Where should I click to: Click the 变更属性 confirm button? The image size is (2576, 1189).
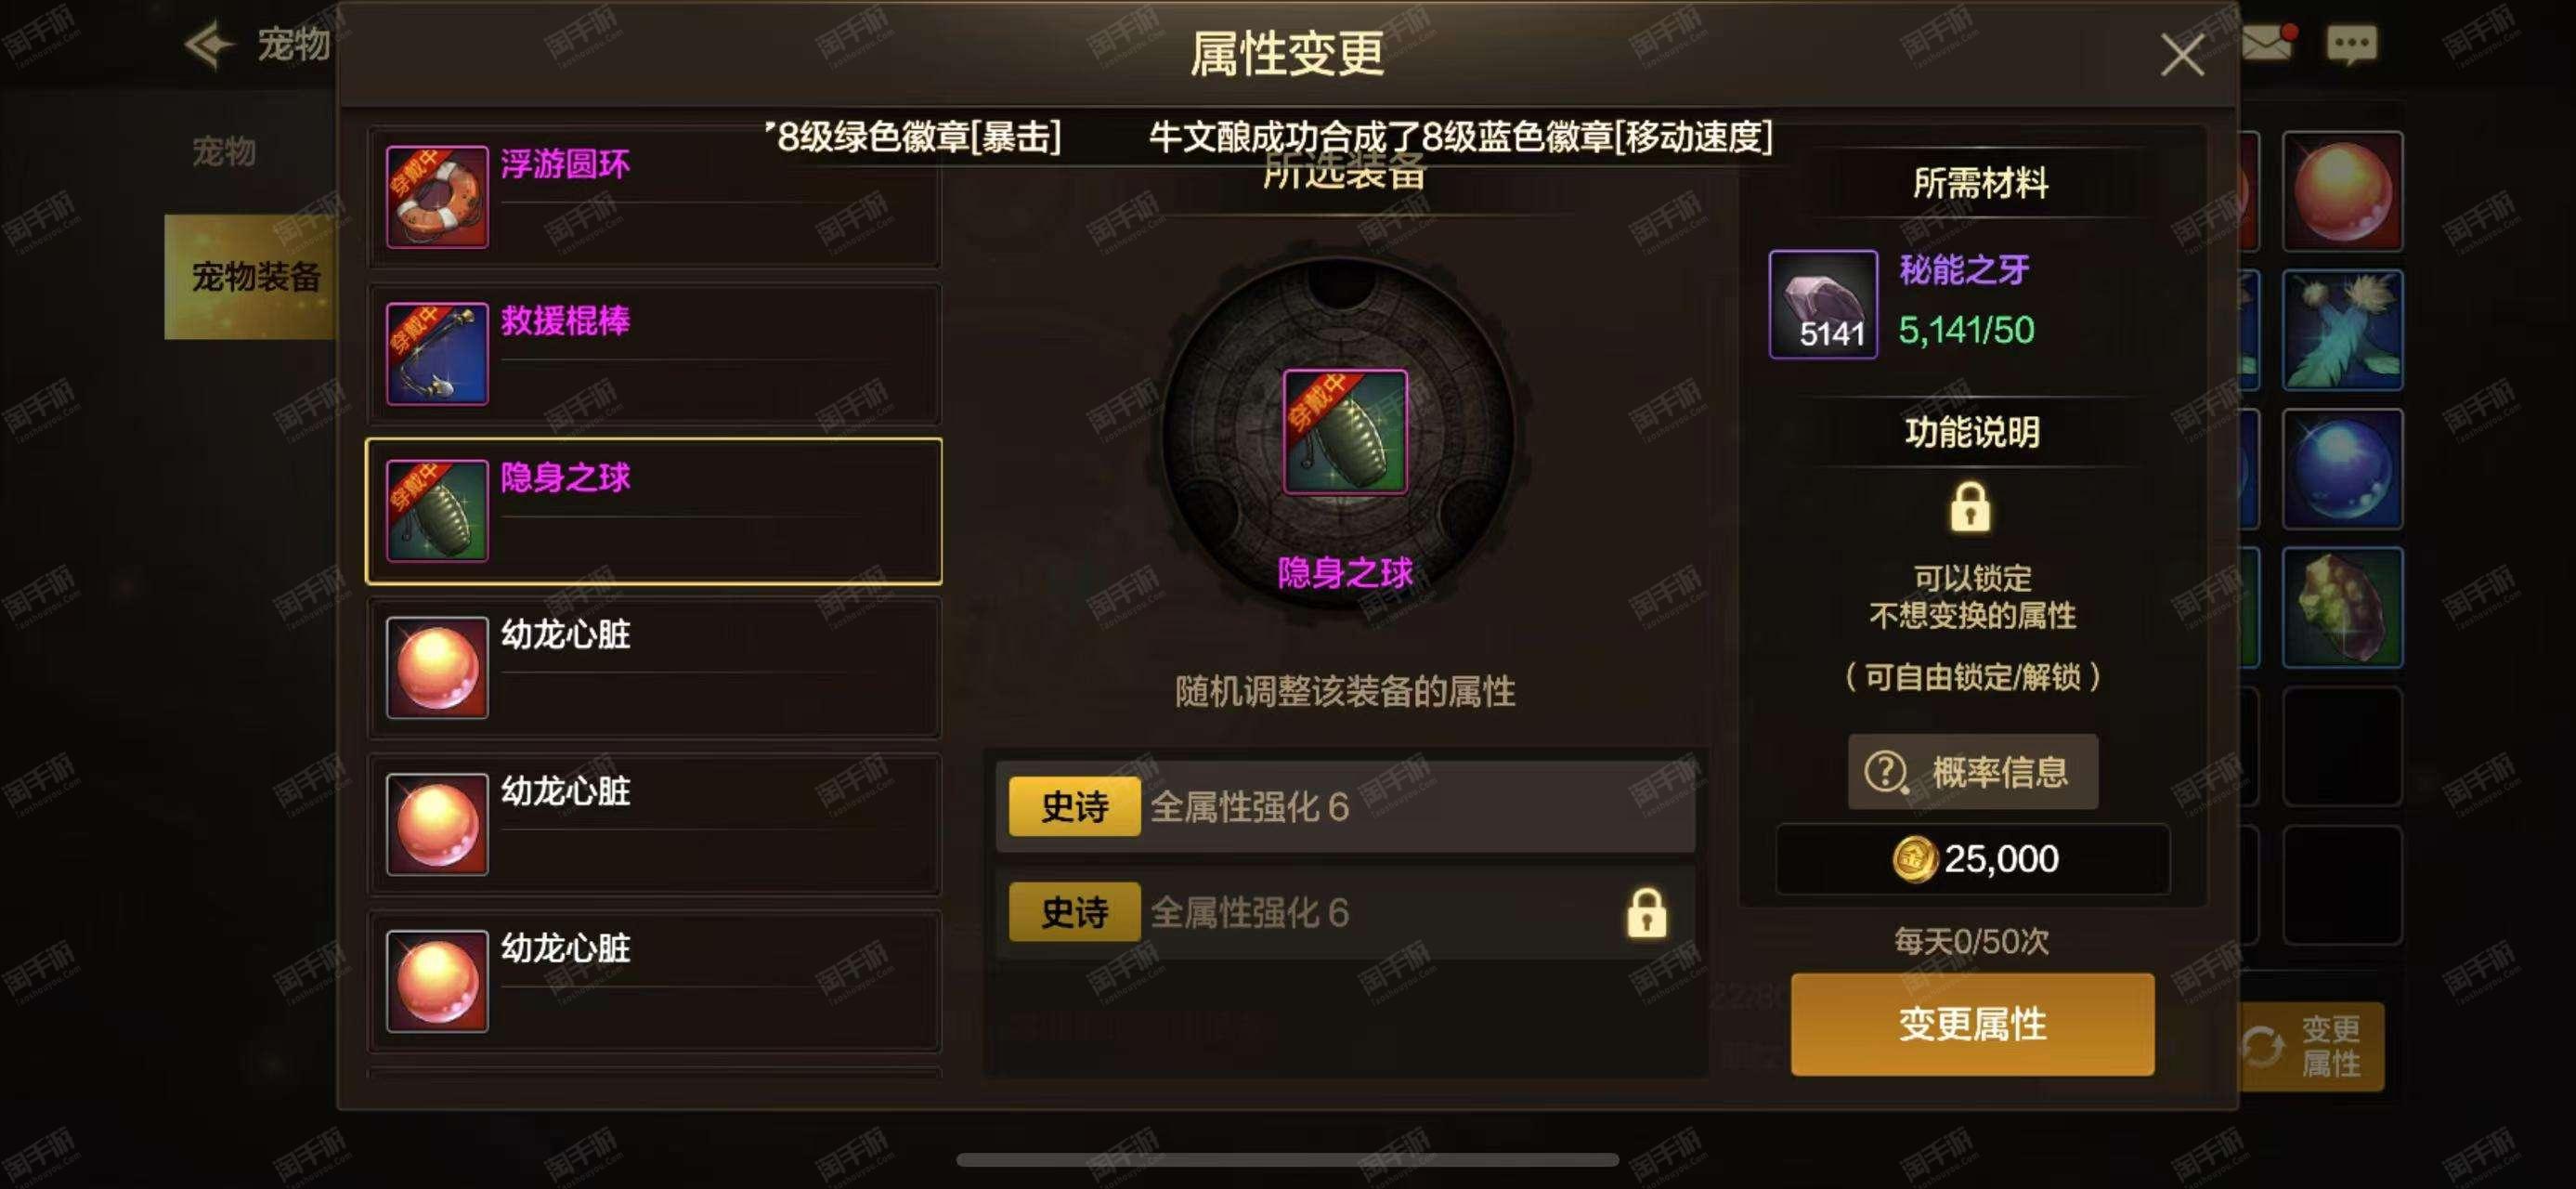[1972, 1024]
